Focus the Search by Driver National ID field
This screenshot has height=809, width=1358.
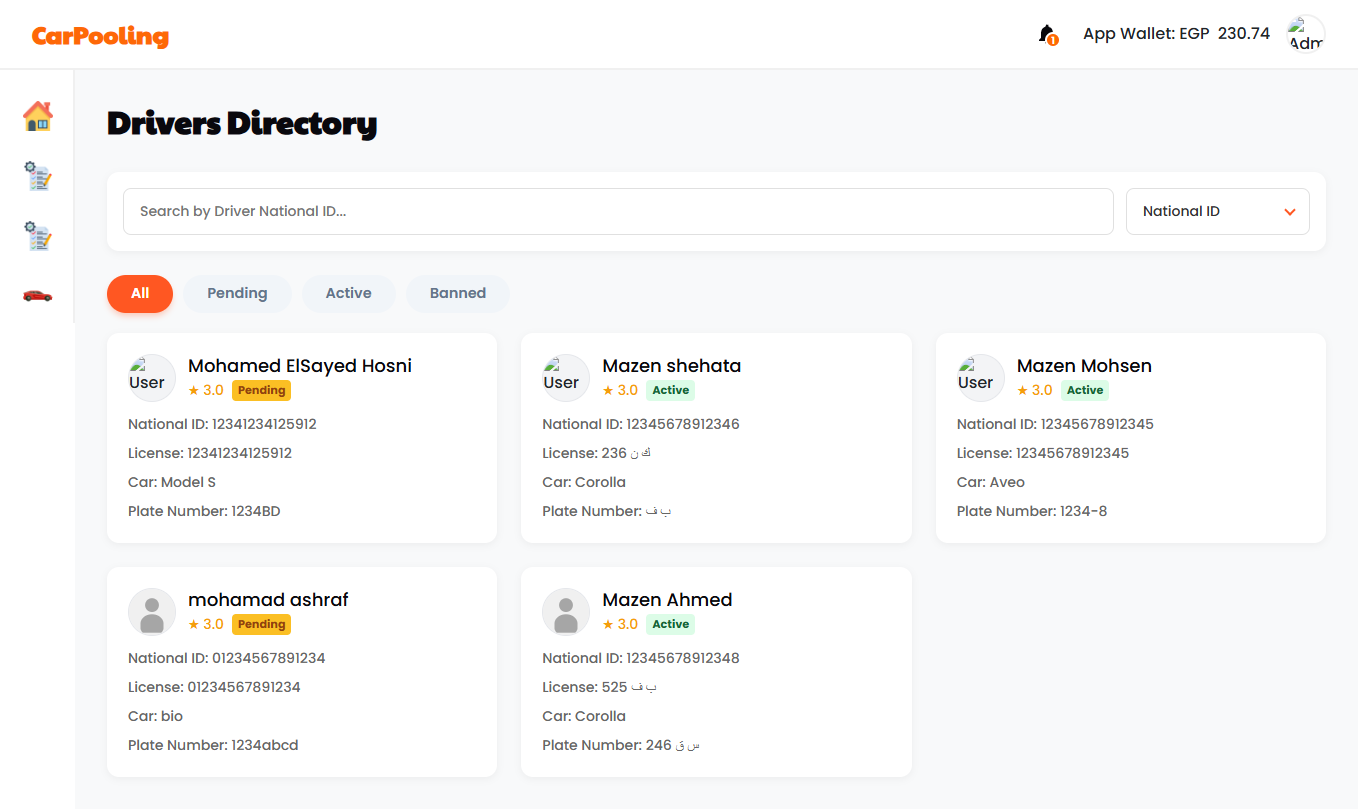(x=617, y=211)
